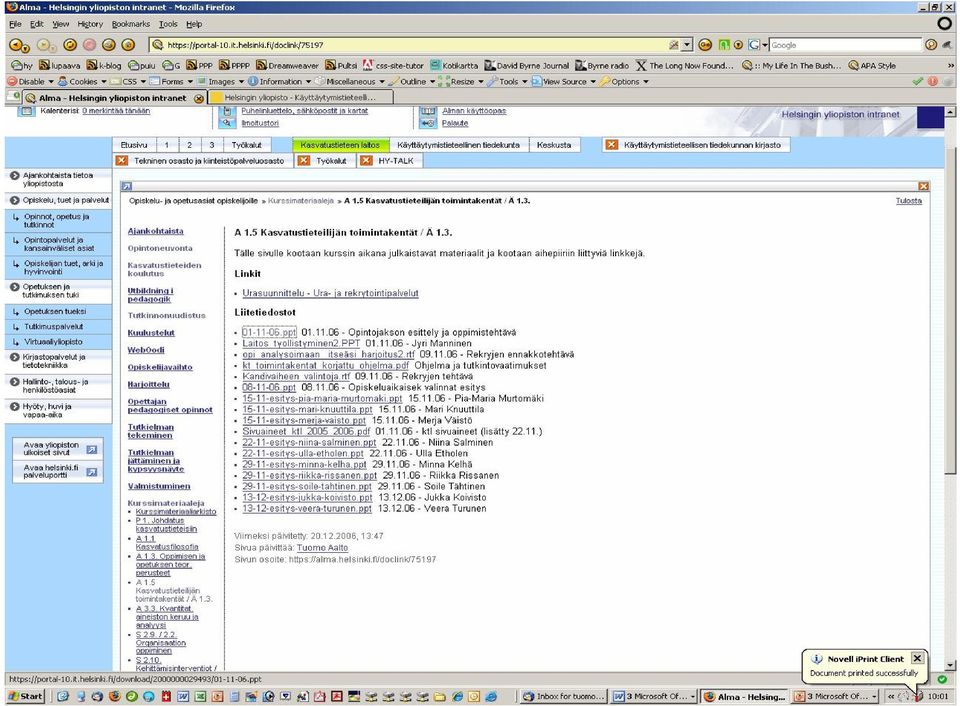Open the Byrne radio bookmark
Viewport: 960px width, 706px height.
(602, 66)
